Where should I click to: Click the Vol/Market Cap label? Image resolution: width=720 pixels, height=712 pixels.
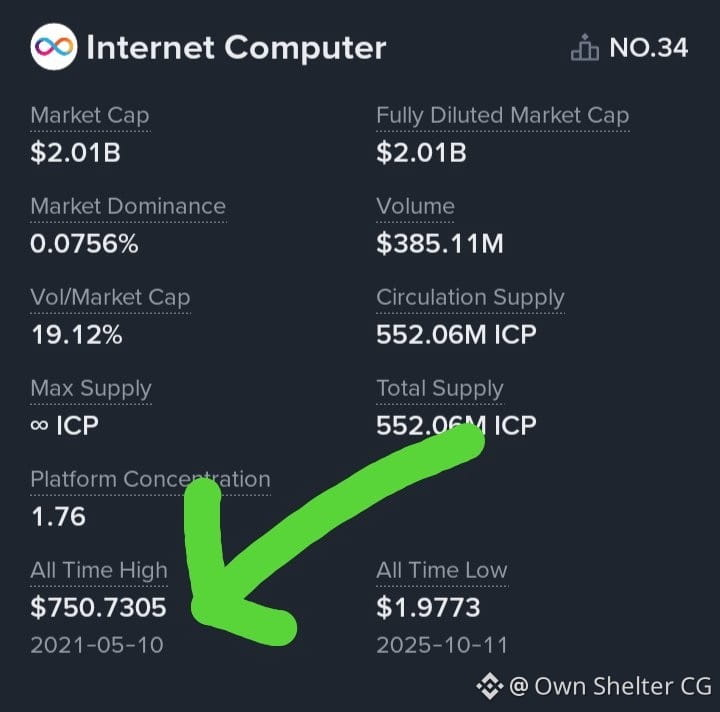click(110, 297)
